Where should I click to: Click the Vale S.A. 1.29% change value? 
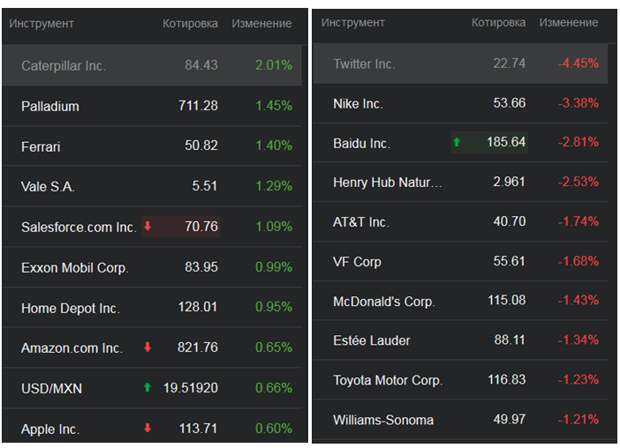(274, 185)
